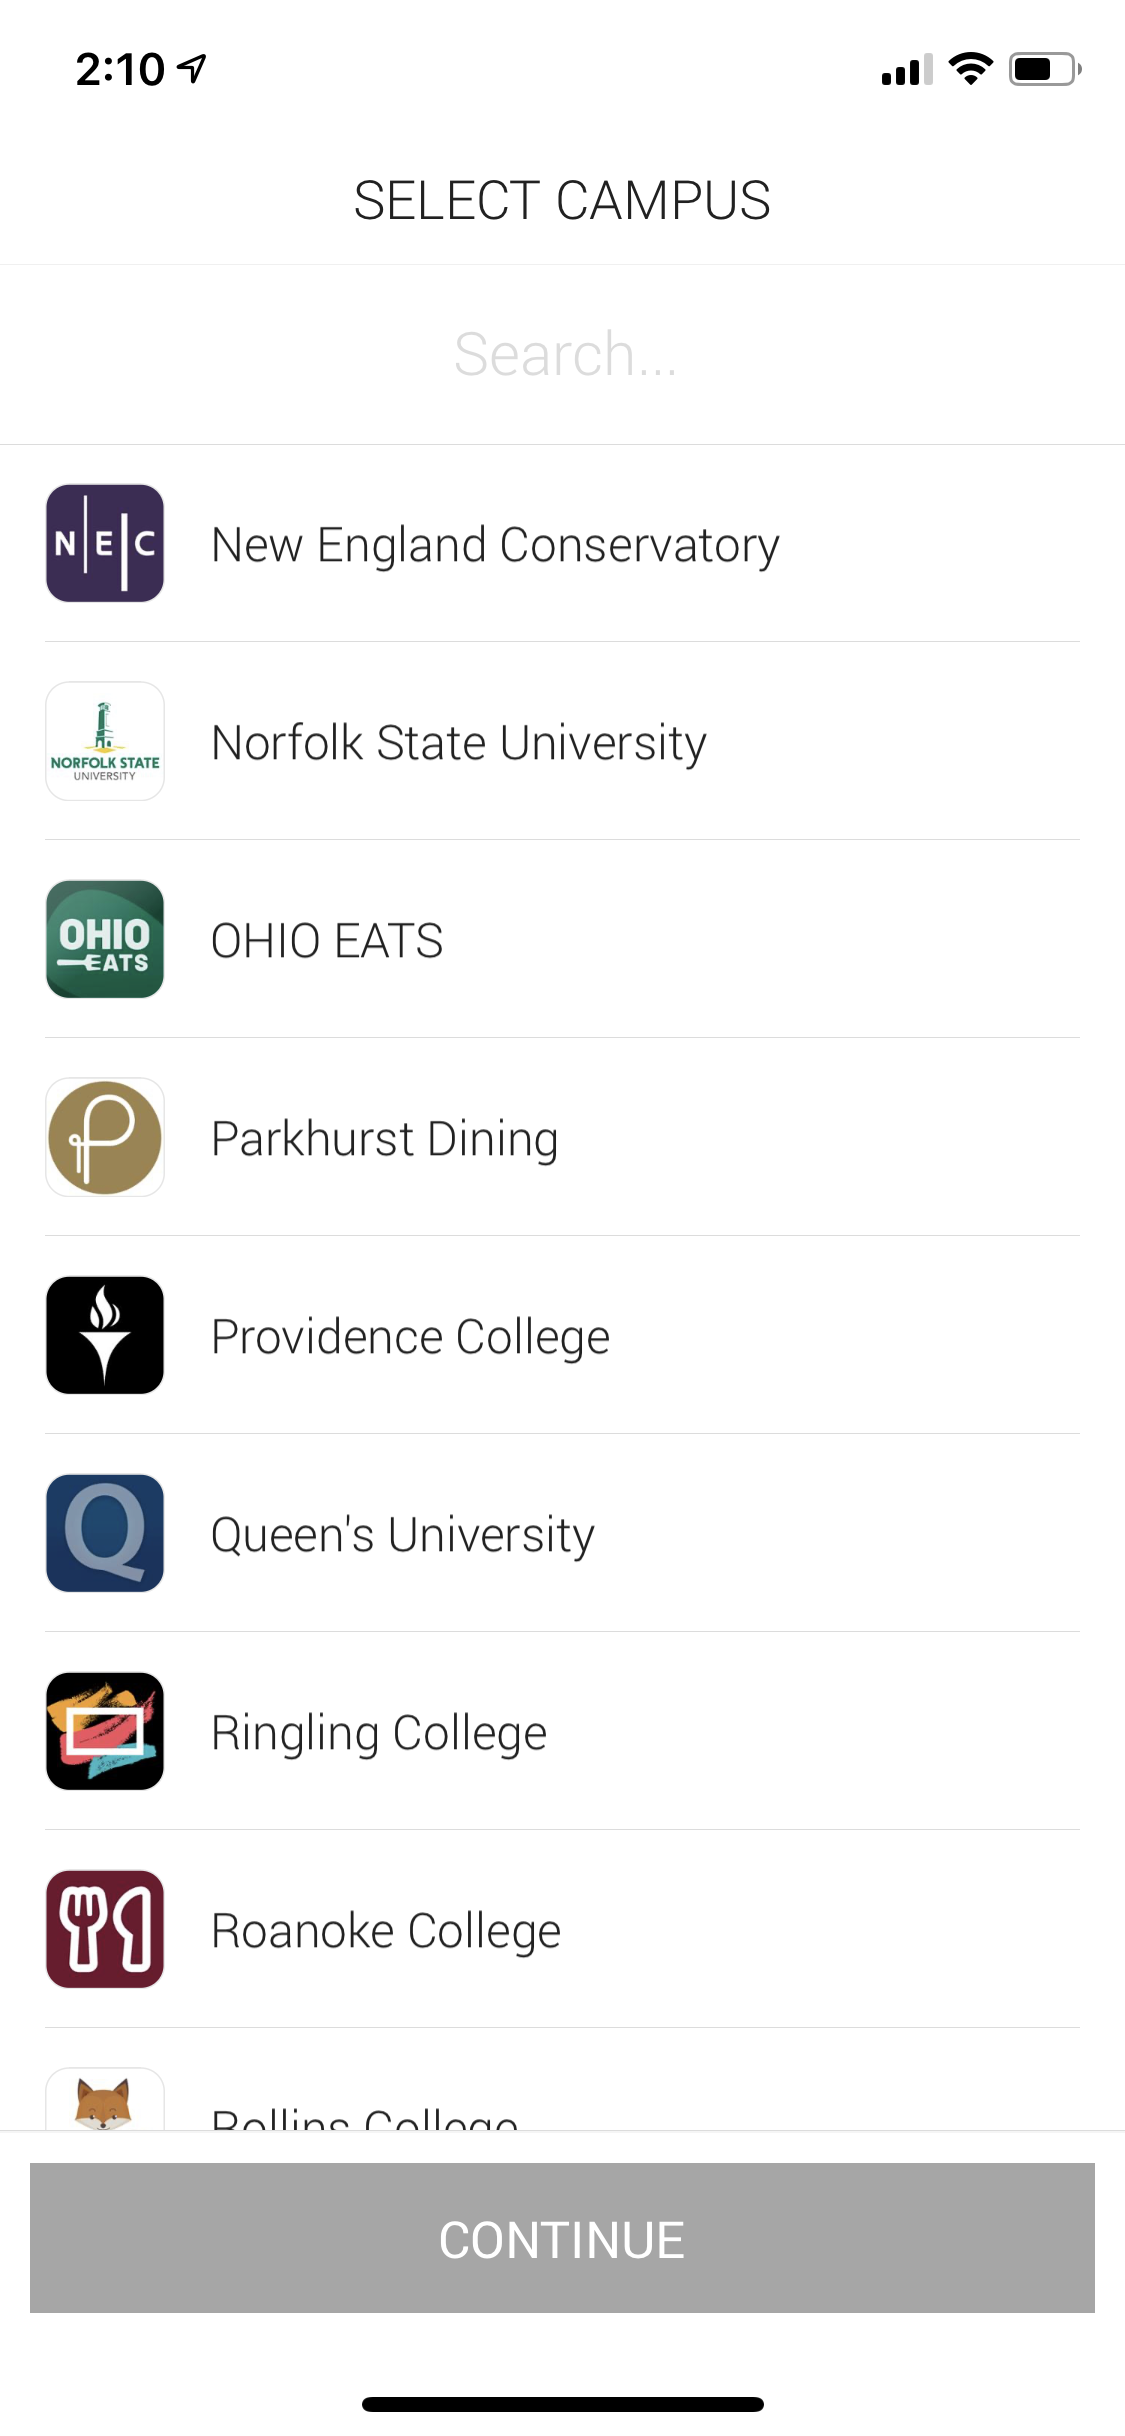The image size is (1125, 2436).
Task: Choose Queen's University text entry
Action: [403, 1535]
